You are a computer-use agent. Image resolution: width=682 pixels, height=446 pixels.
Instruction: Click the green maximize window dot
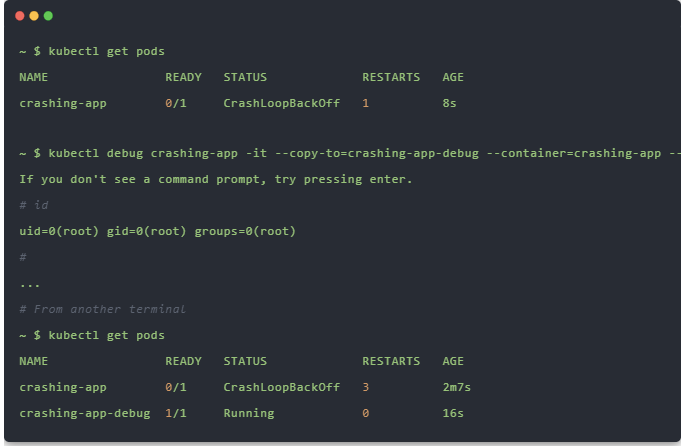pos(48,16)
